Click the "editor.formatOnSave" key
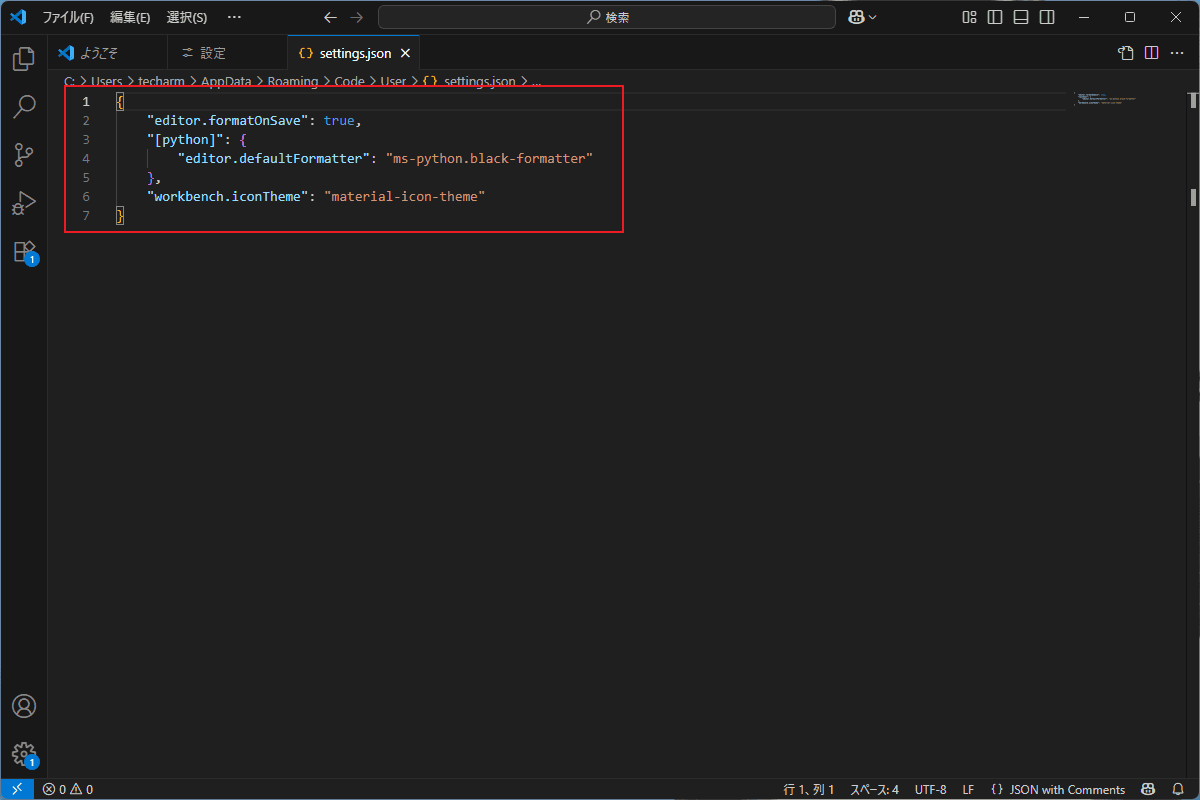This screenshot has height=800, width=1200. click(227, 120)
